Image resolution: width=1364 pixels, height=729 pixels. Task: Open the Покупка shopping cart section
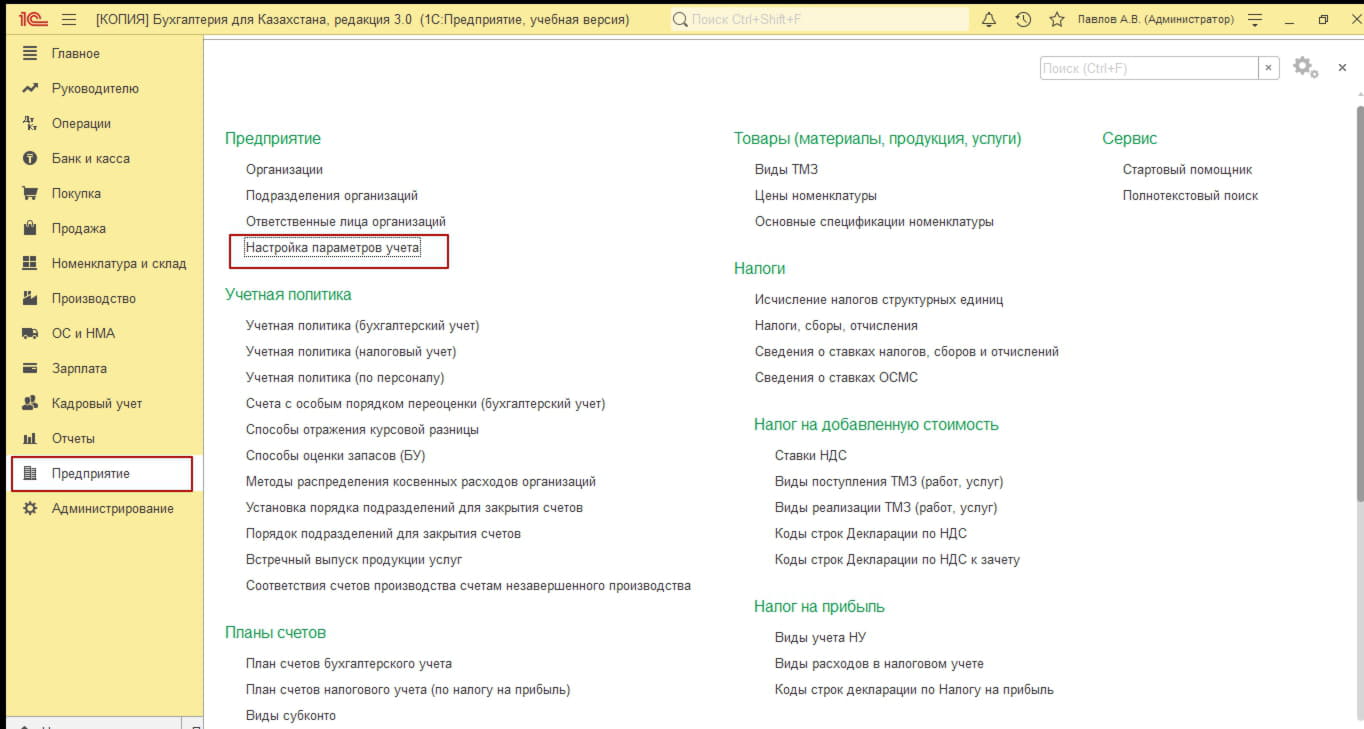(76, 193)
